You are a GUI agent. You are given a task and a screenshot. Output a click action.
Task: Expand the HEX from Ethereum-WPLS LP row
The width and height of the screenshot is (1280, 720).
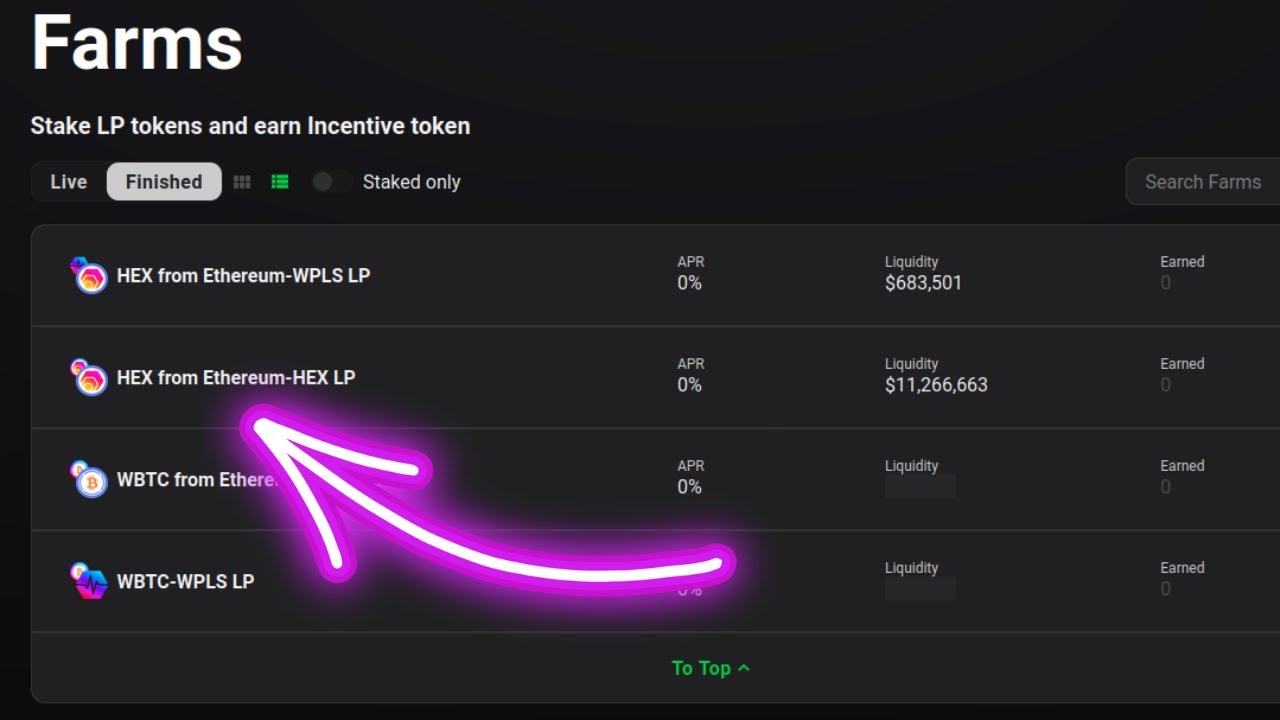coord(655,275)
